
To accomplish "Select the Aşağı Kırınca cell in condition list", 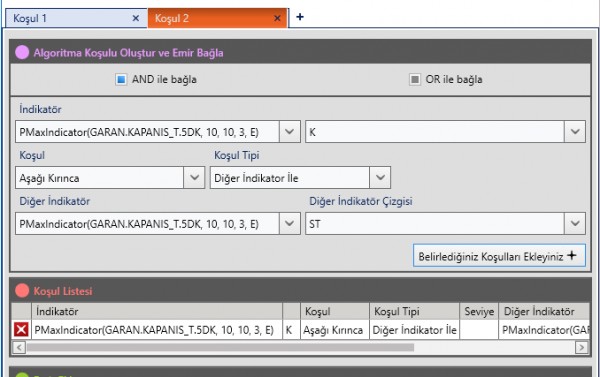I will (335, 330).
